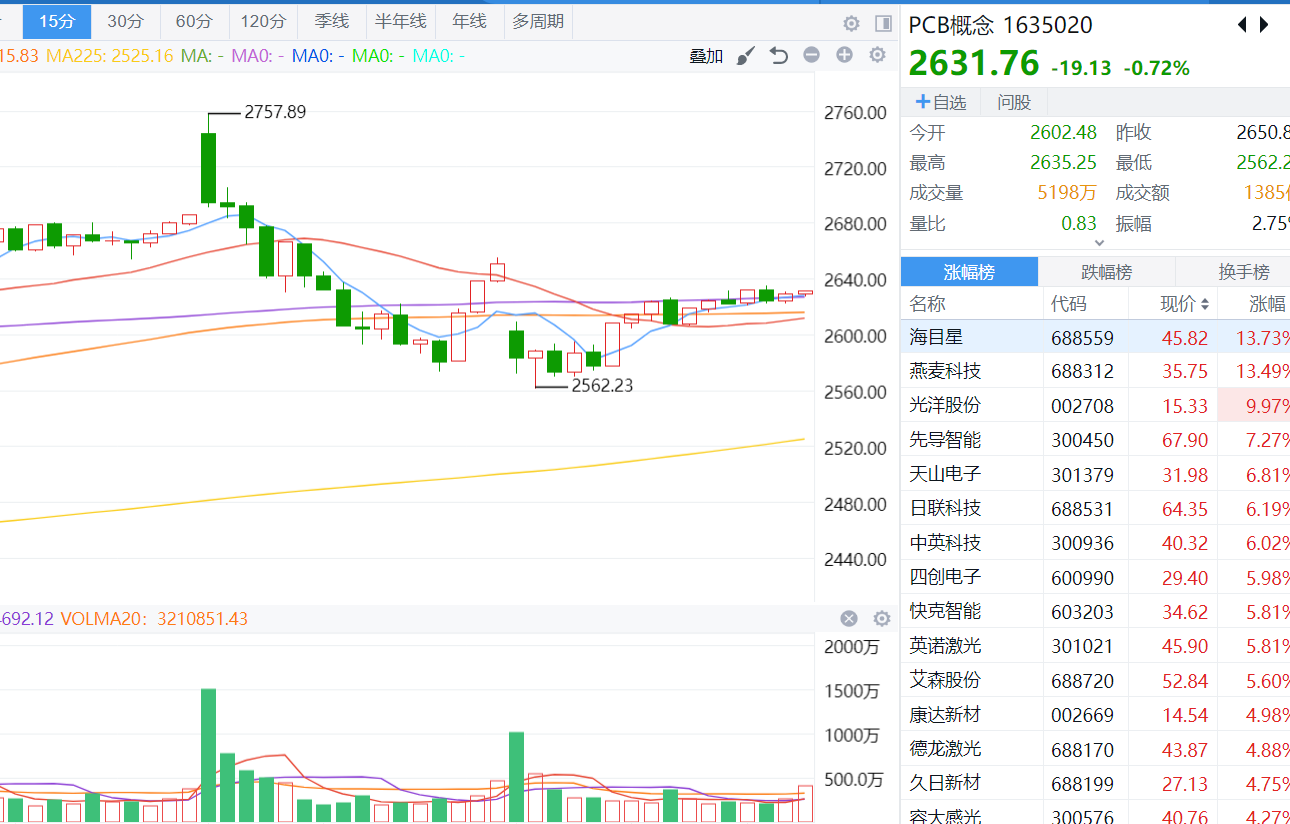Zoom in chart with plus icon
The image size is (1290, 824).
tap(844, 56)
